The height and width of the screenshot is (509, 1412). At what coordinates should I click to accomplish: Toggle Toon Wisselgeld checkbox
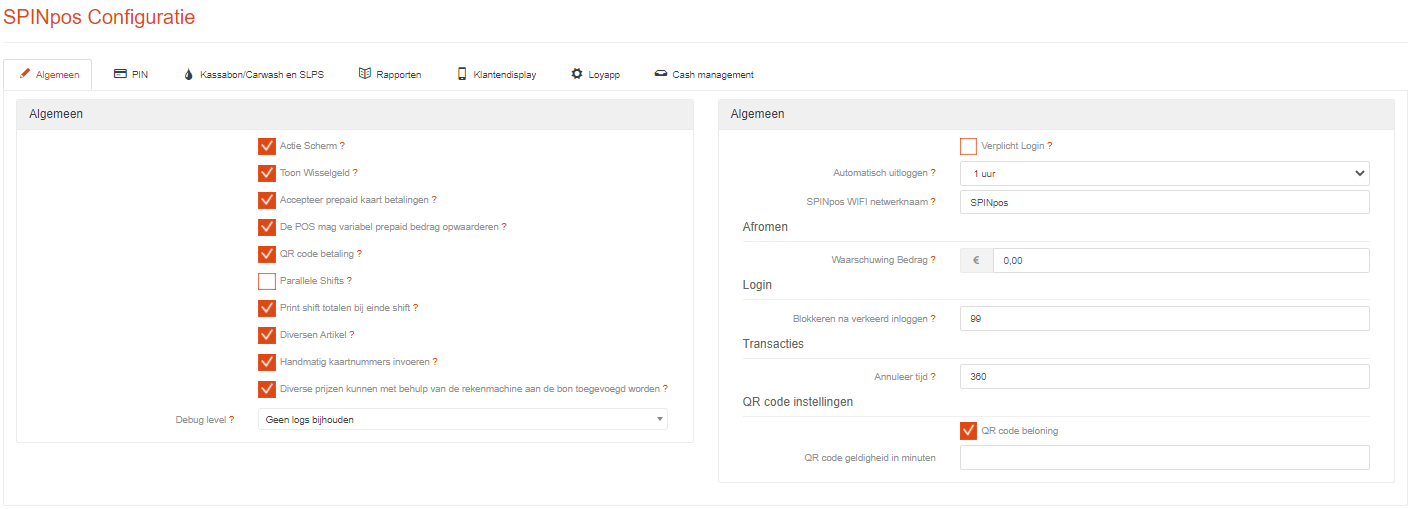point(267,173)
